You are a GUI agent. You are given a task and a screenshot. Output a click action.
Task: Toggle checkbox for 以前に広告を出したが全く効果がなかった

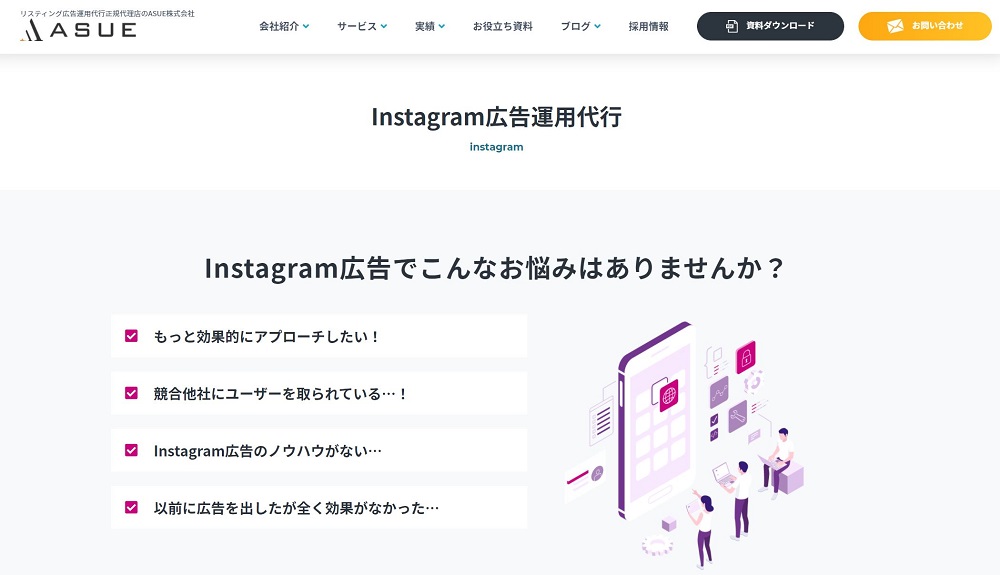[131, 507]
